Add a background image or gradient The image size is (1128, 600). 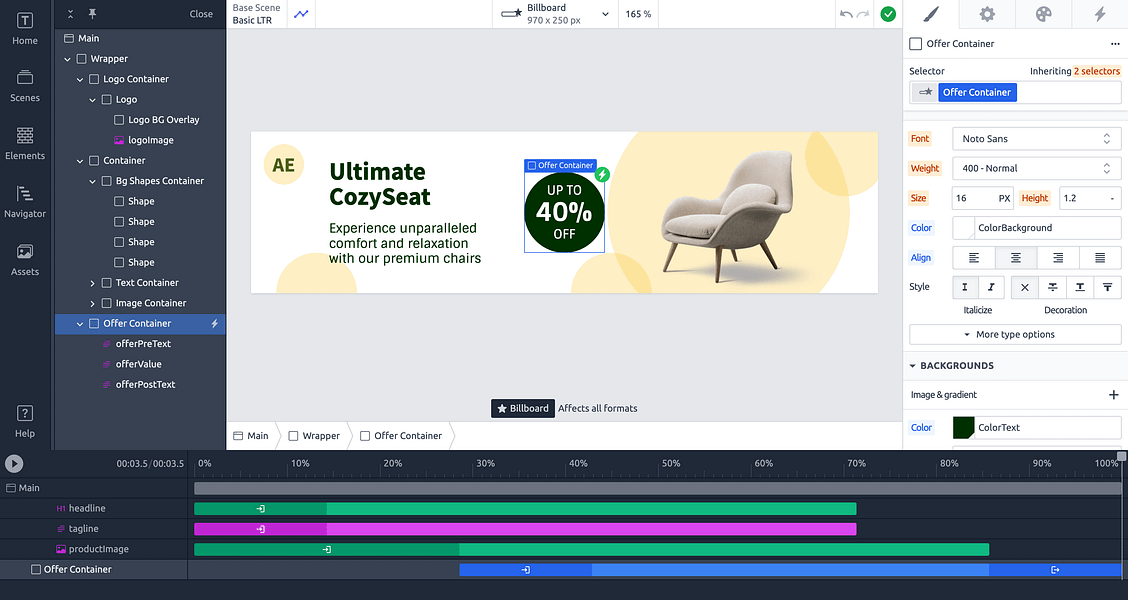(x=1114, y=394)
